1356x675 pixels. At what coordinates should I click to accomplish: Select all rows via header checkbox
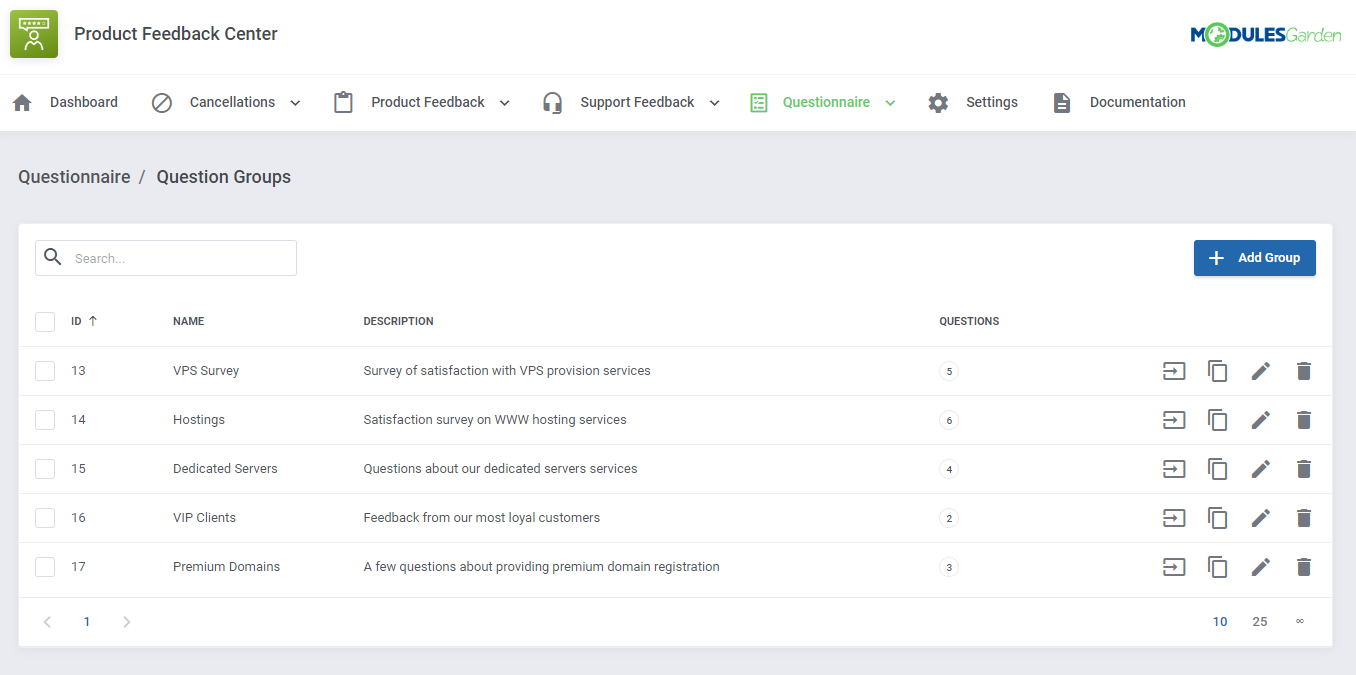click(x=45, y=321)
